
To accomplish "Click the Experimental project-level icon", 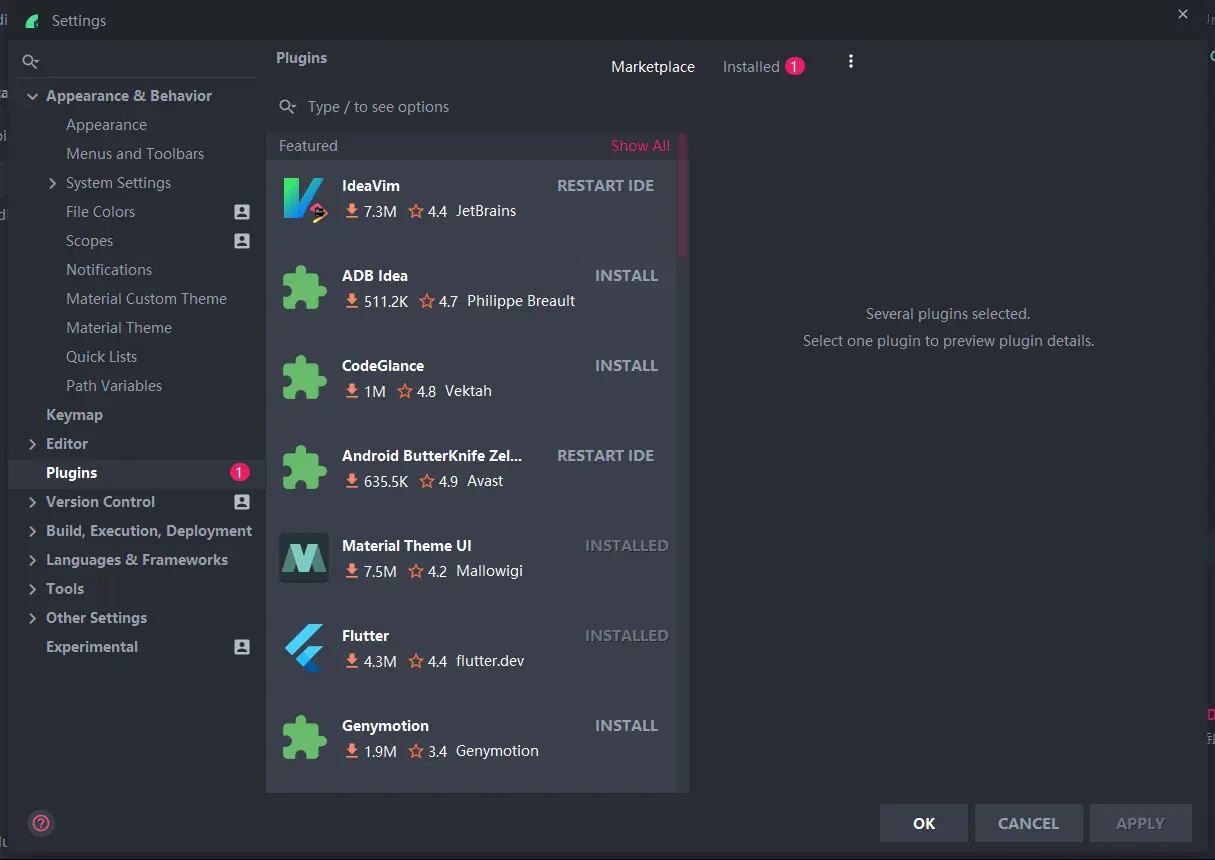I will pyautogui.click(x=242, y=647).
